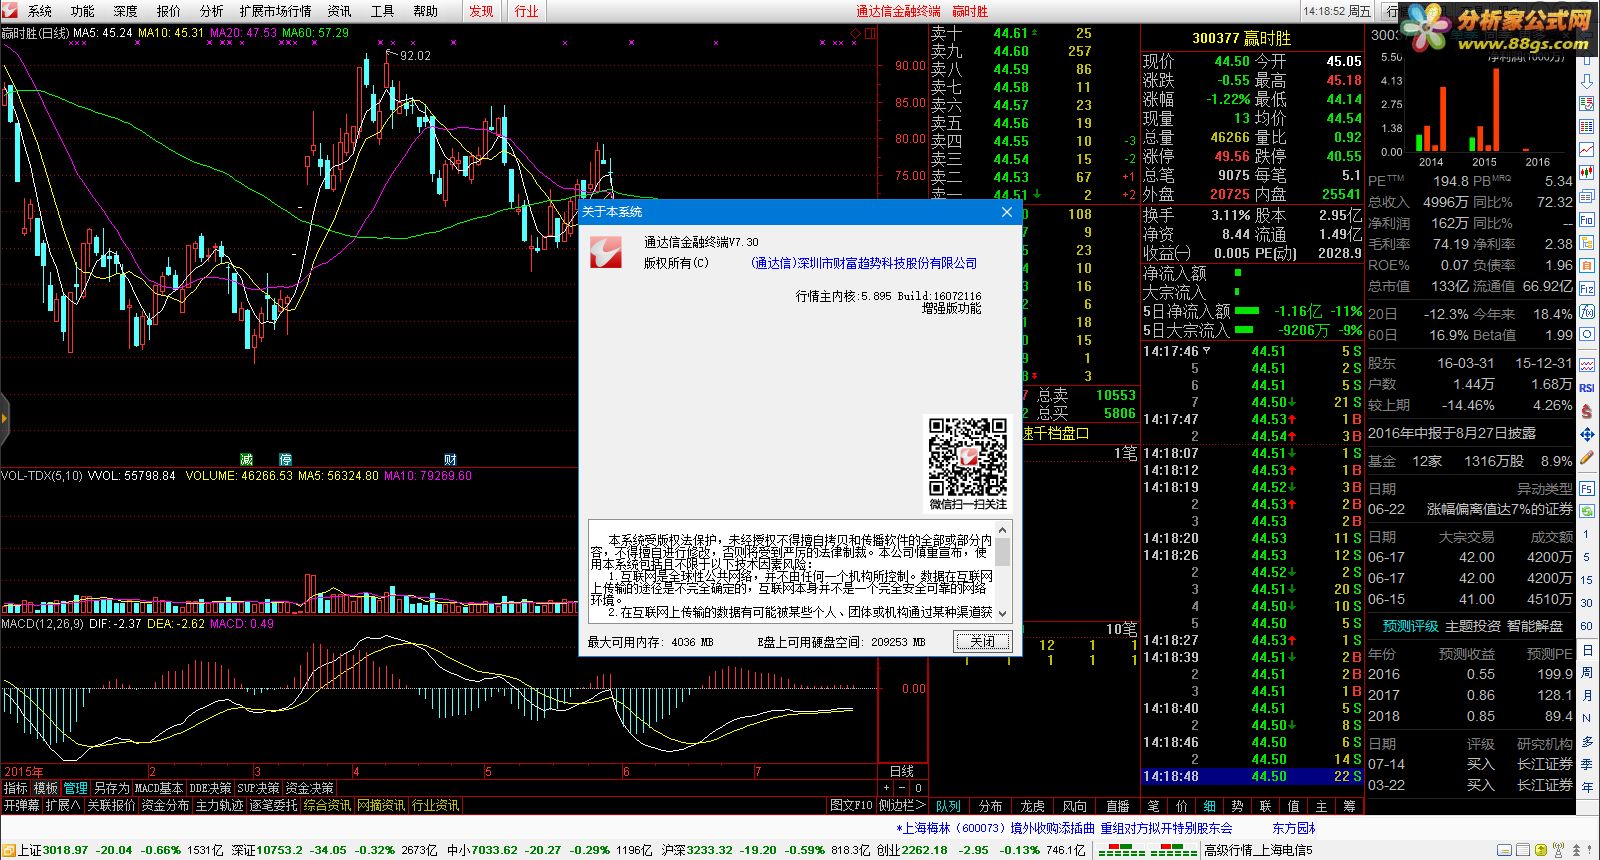This screenshot has width=1600, height=860.
Task: Click the yellow lock icon in status bar
Action: (1541, 850)
